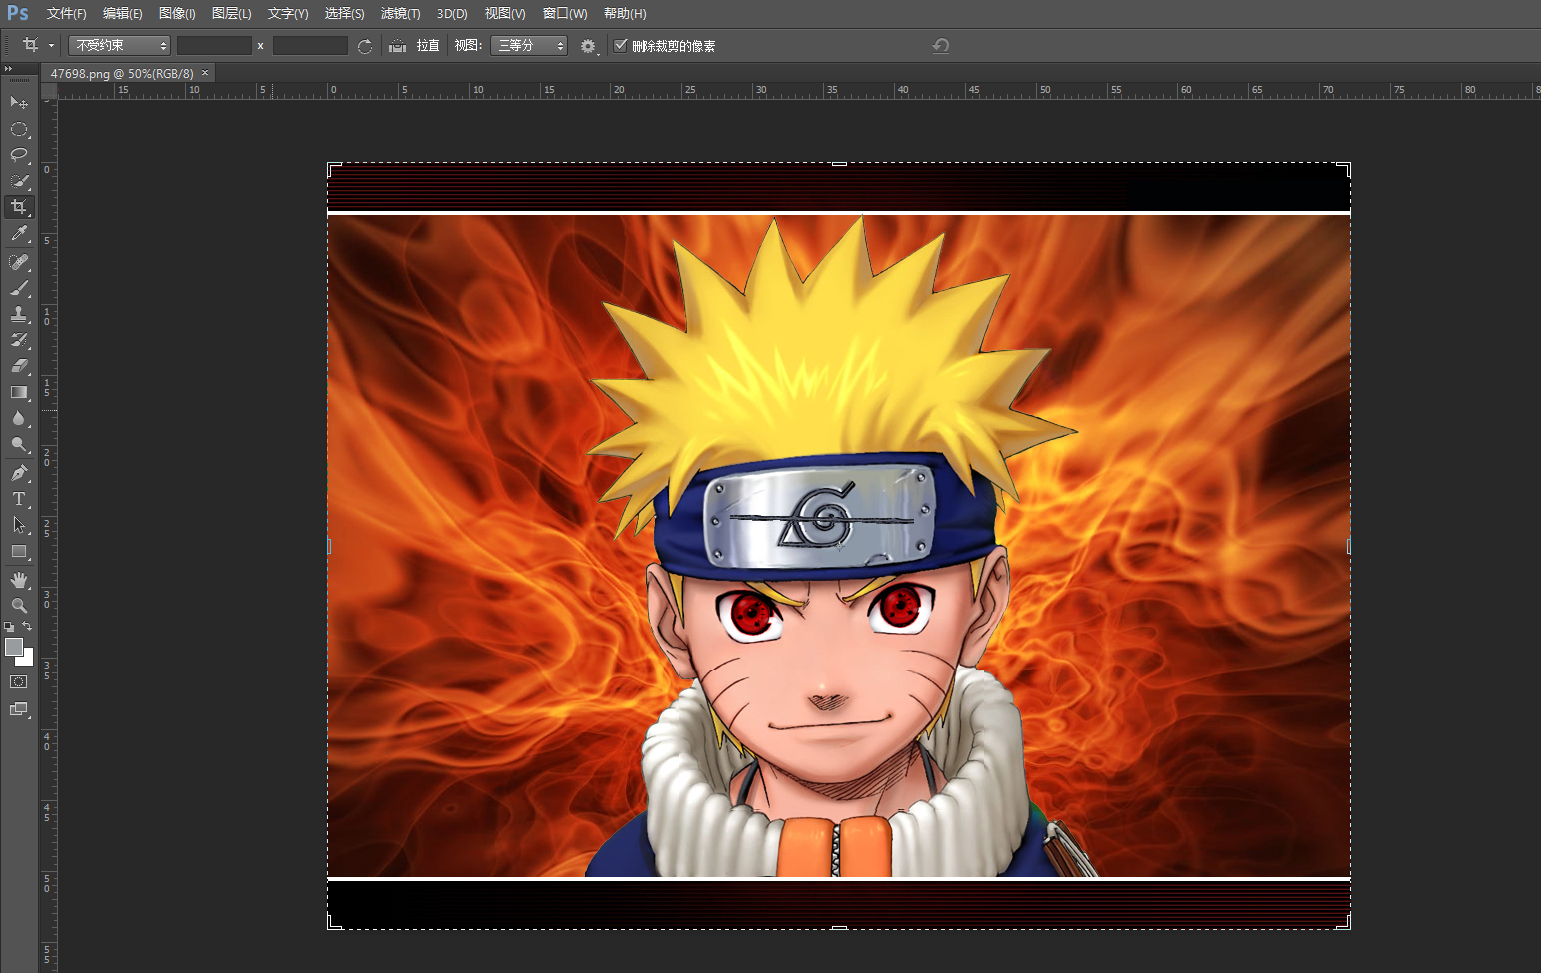This screenshot has width=1541, height=973.
Task: Select the History Brush tool
Action: tap(19, 340)
